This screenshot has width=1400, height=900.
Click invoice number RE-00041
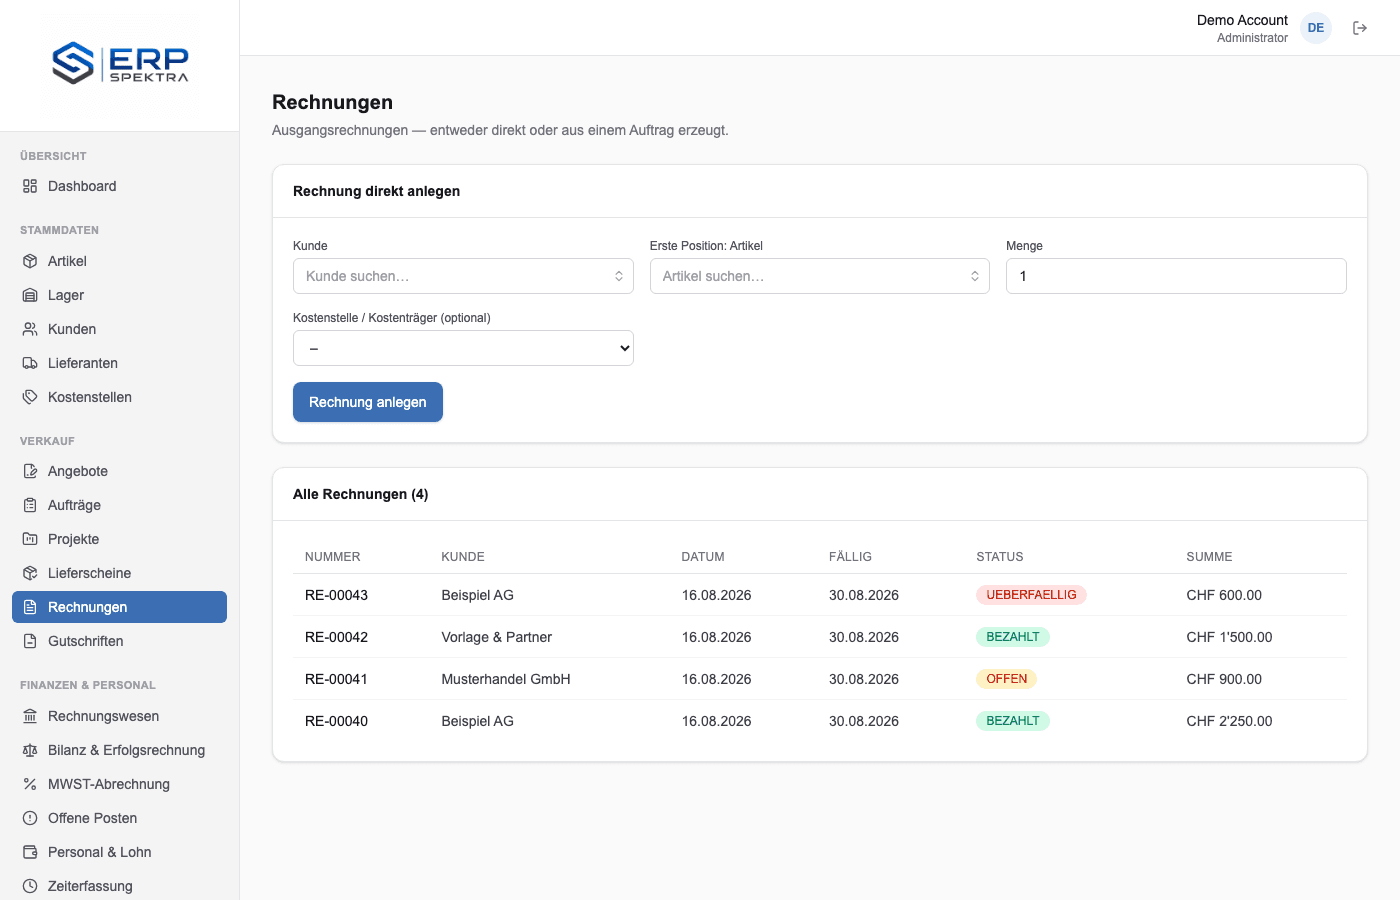pos(336,679)
